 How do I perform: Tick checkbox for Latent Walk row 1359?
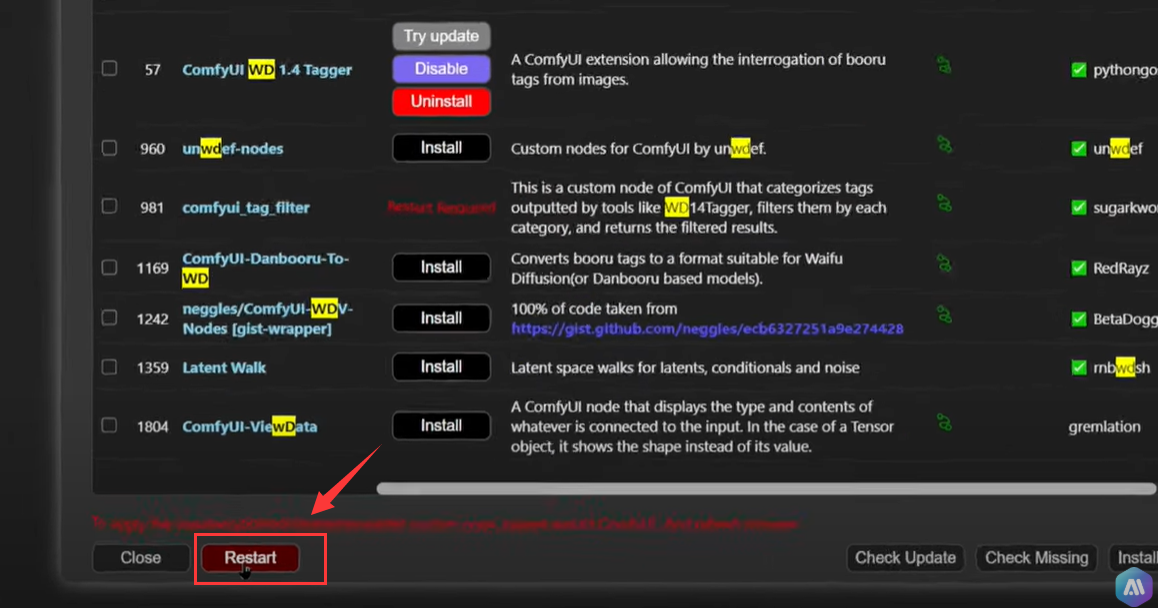coord(109,366)
